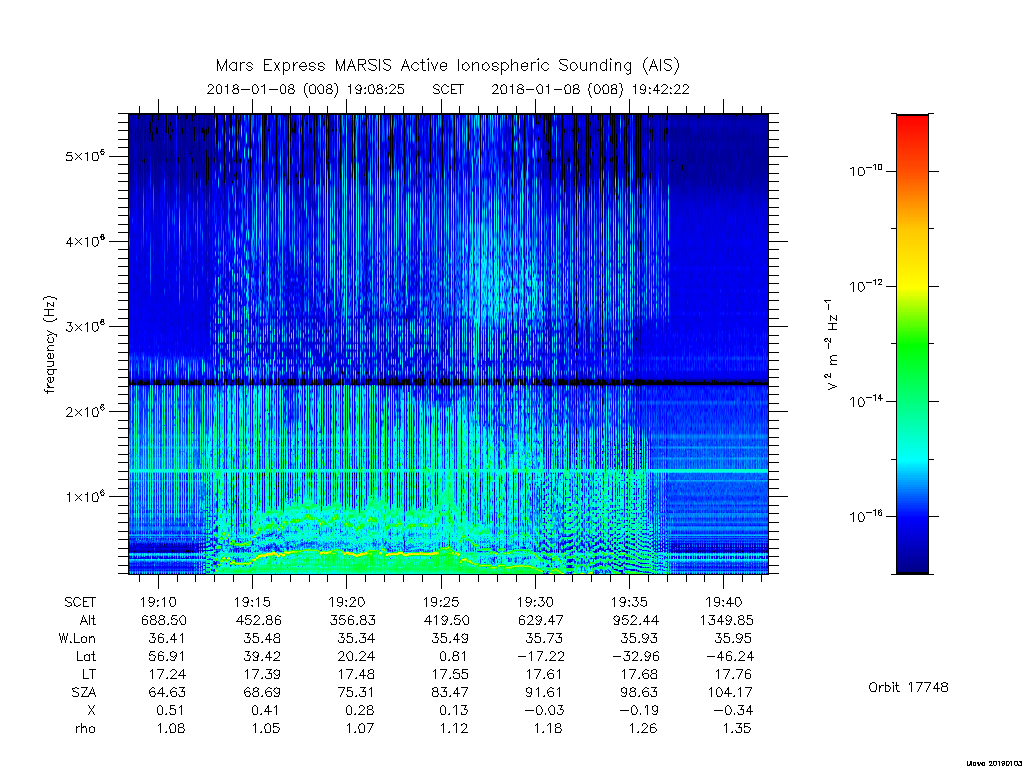Click the 'Alt' row header
This screenshot has height=768, width=1024.
pos(88,620)
